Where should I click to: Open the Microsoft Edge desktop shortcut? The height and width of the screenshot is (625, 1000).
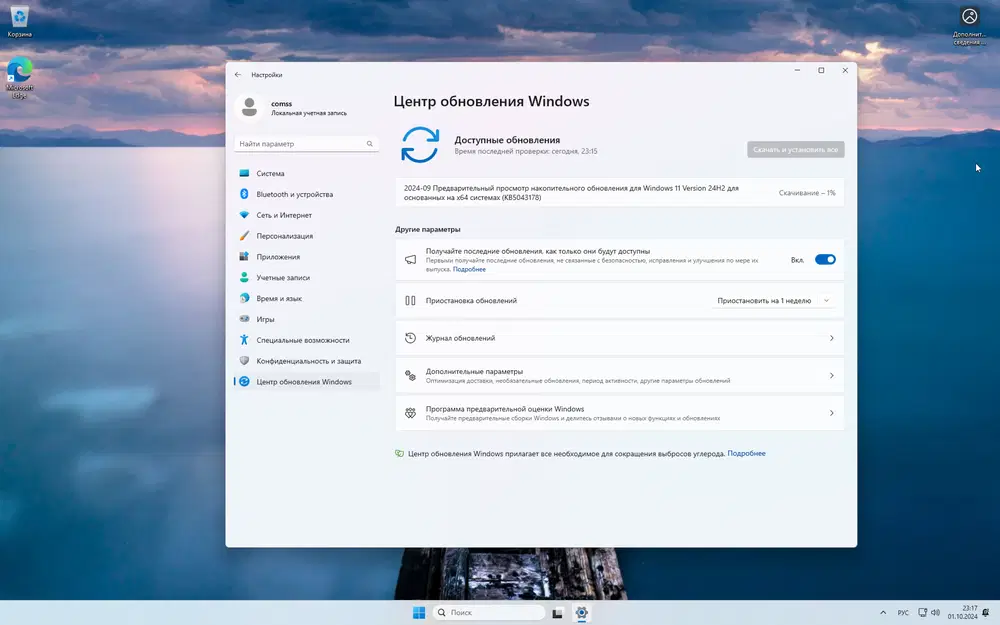click(x=19, y=78)
